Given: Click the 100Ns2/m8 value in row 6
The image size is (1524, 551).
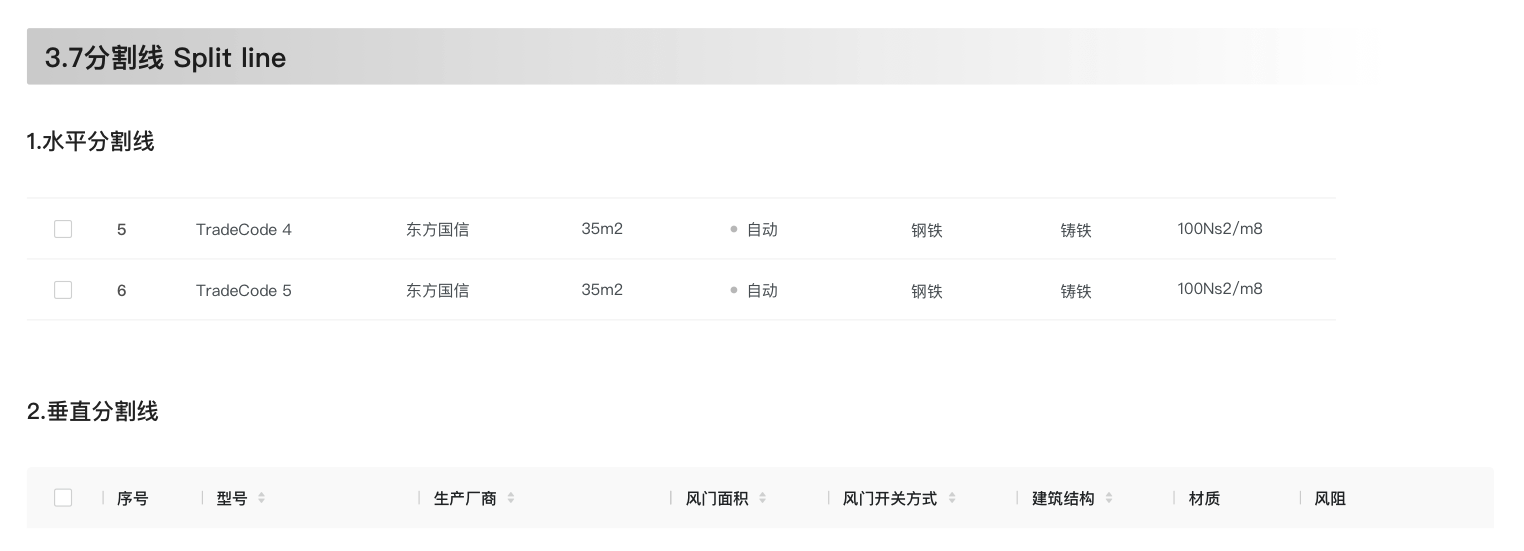Looking at the screenshot, I should (x=1220, y=289).
